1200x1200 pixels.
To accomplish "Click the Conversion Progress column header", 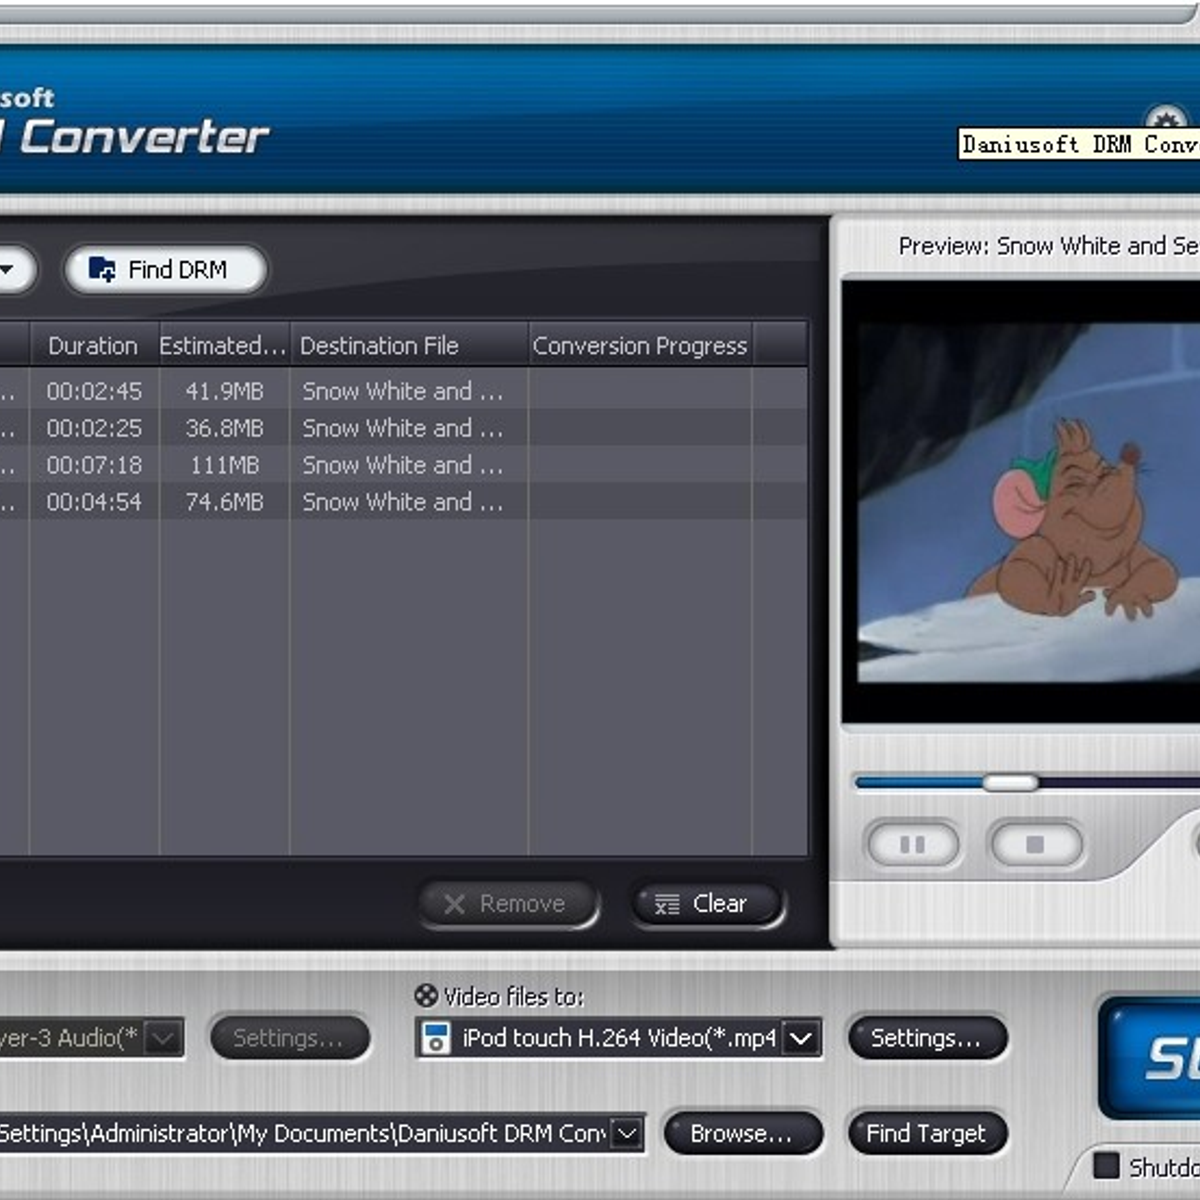I will click(x=640, y=346).
